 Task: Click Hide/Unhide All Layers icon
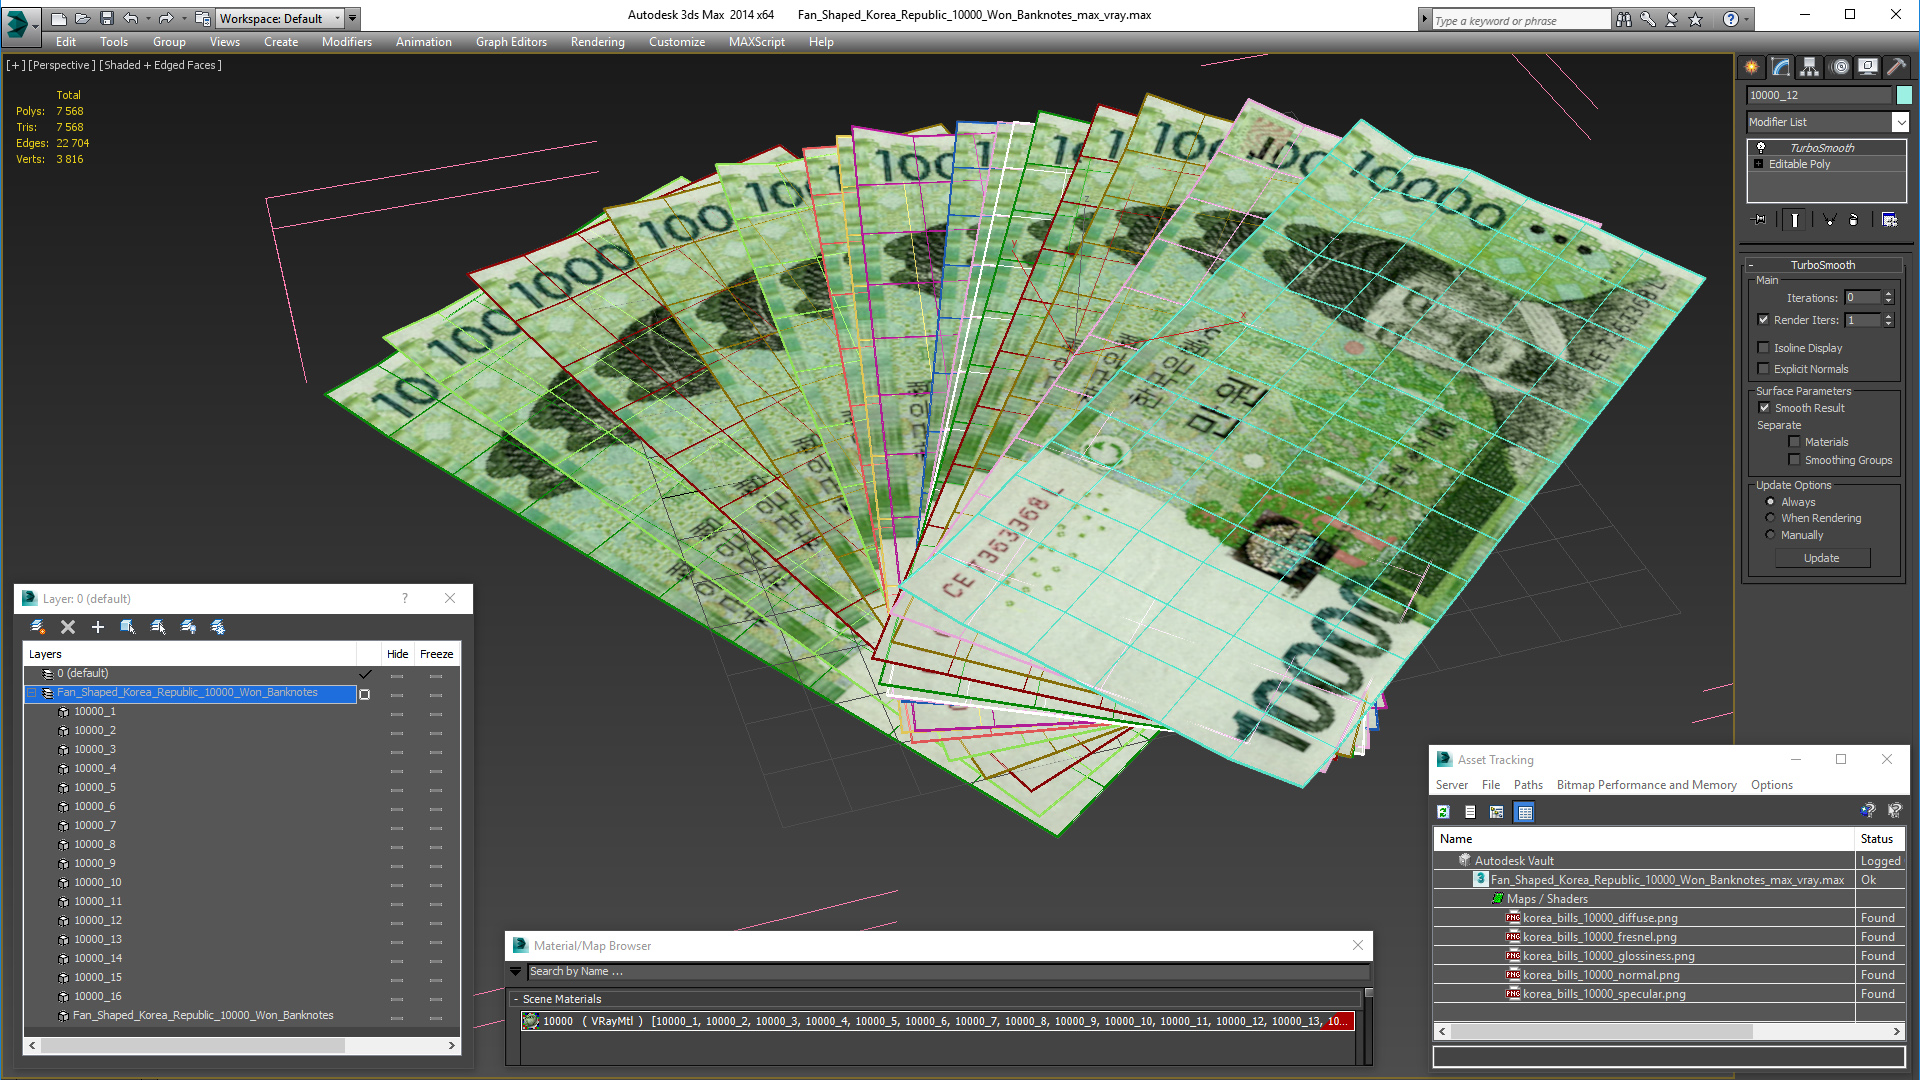coord(188,627)
